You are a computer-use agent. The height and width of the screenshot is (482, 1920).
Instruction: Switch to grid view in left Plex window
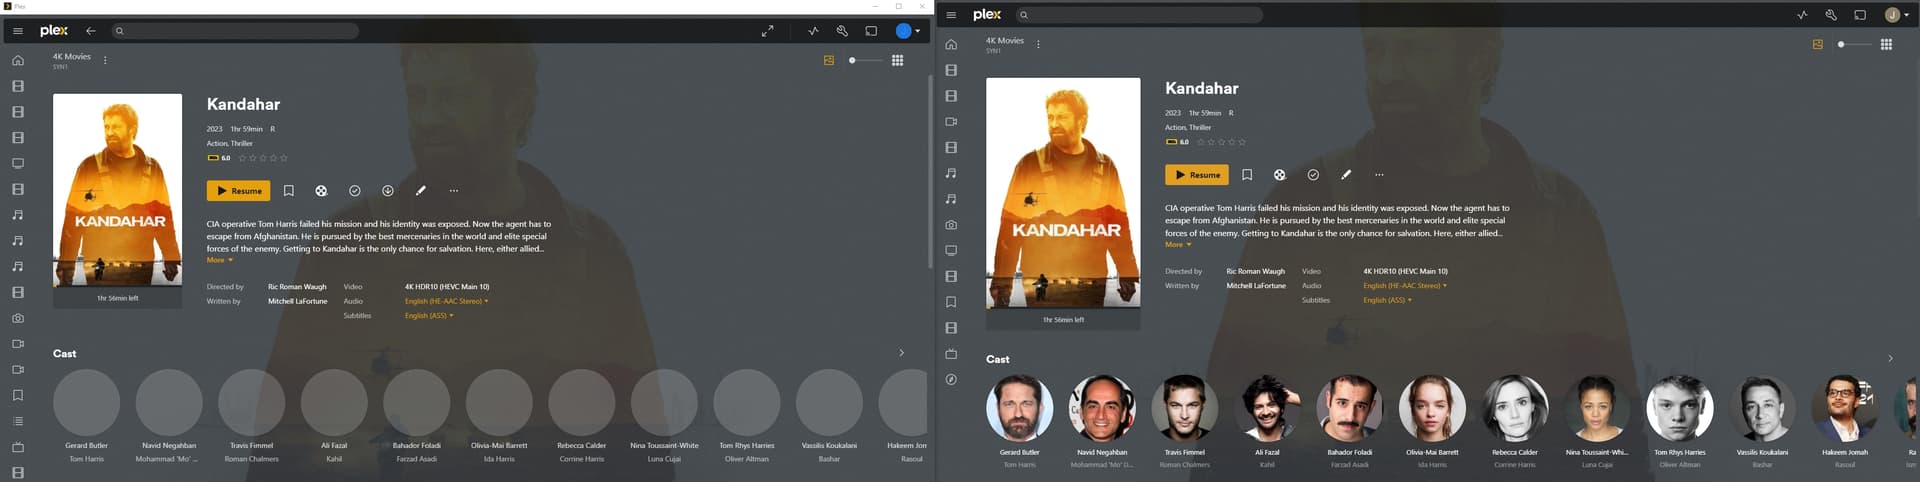(x=897, y=60)
